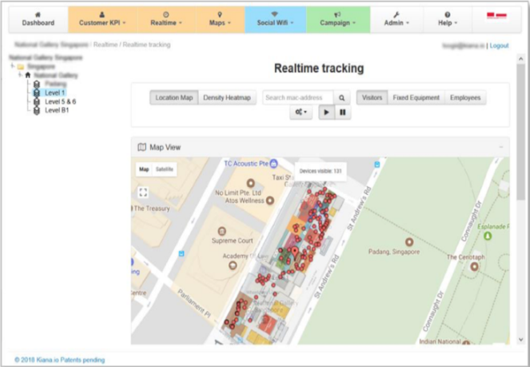Screen dimensions: 530x367
Task: Click the home icon in site tree
Action: 28,75
